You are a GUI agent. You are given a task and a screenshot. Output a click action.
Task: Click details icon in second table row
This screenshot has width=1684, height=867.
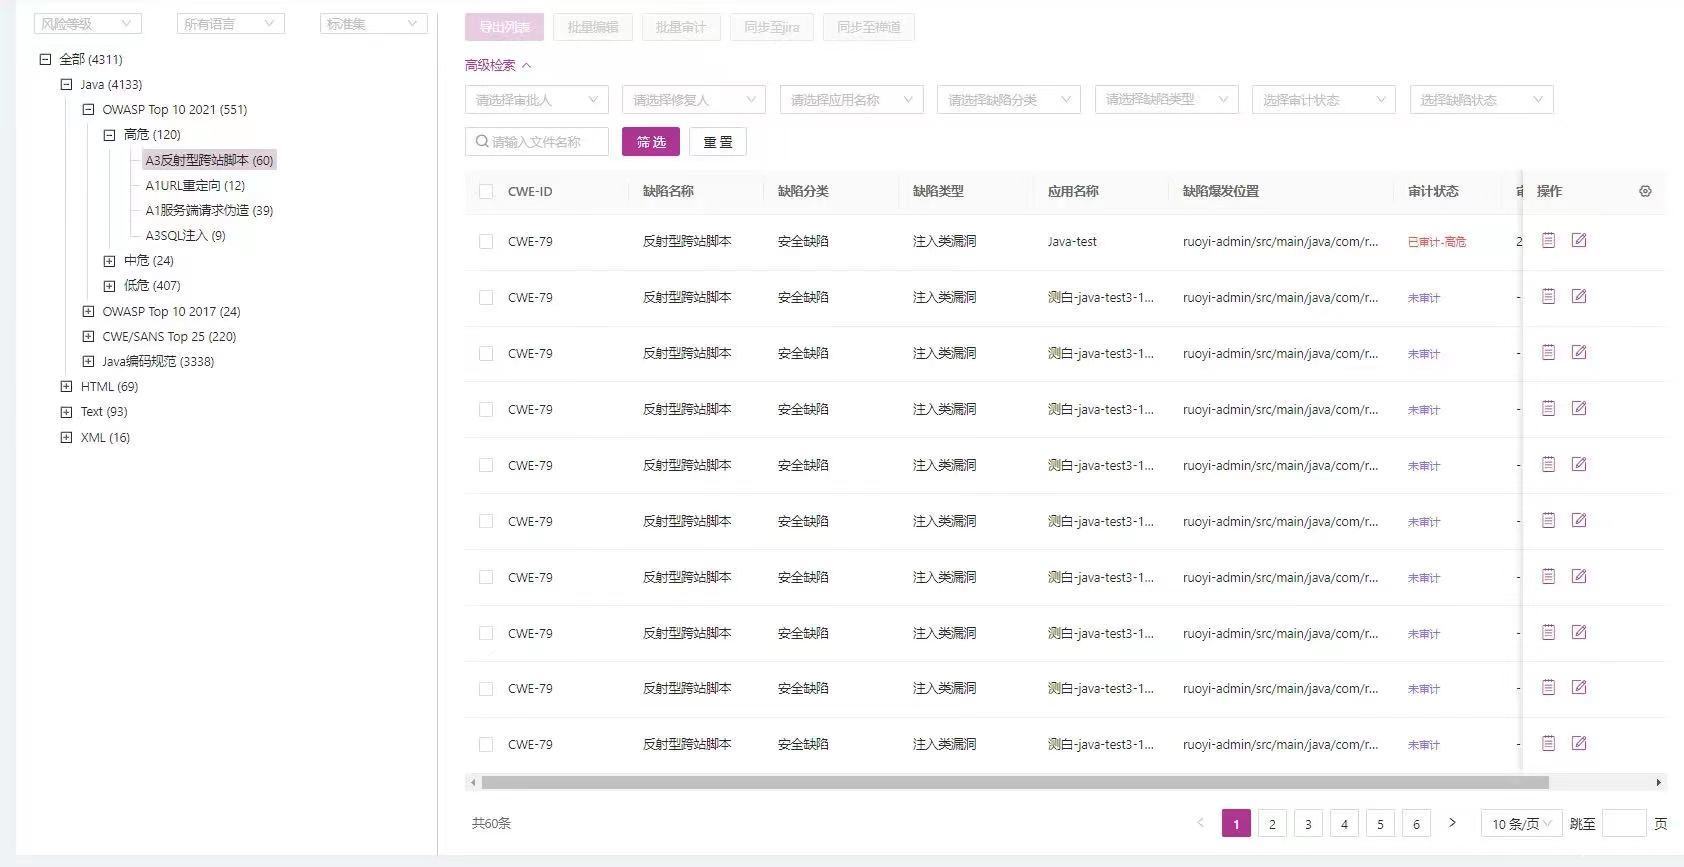pos(1548,296)
